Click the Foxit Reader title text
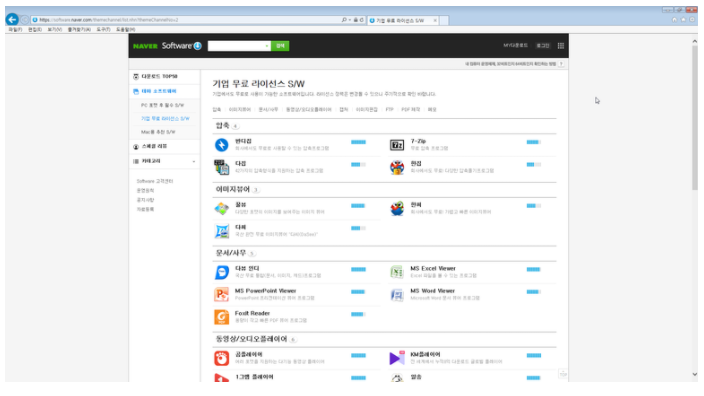 (252, 313)
